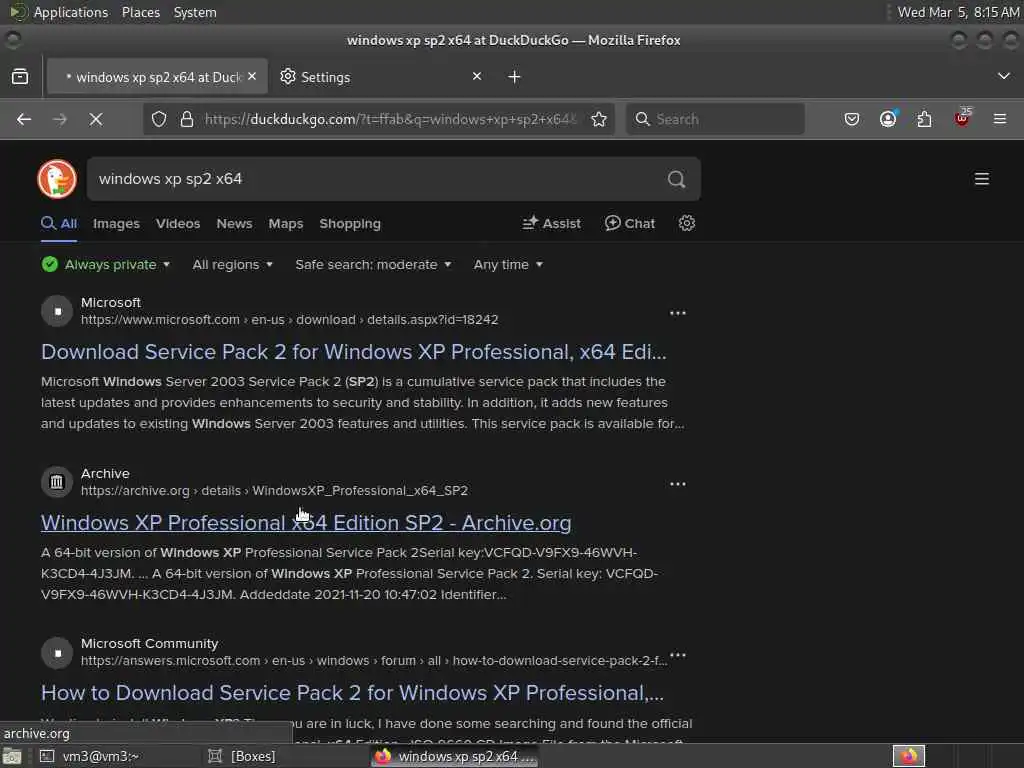1024x768 pixels.
Task: Open Safe search: moderate dropdown
Action: [373, 264]
